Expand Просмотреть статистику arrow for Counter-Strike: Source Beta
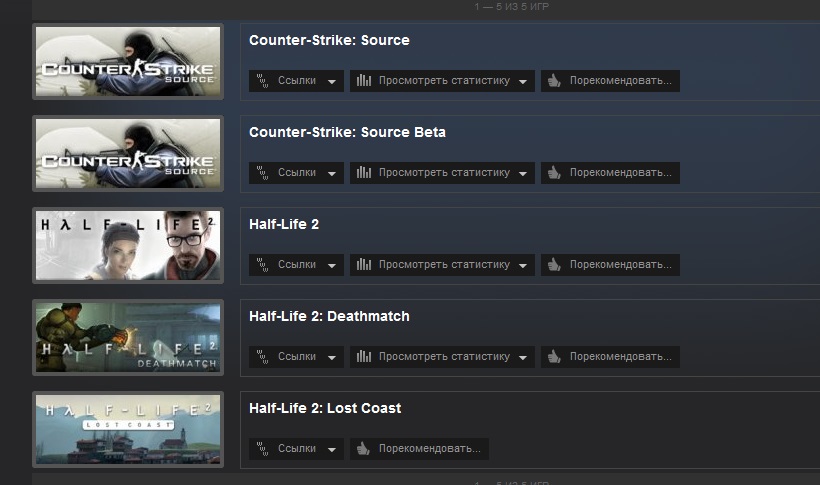This screenshot has height=485, width=820. pos(523,174)
